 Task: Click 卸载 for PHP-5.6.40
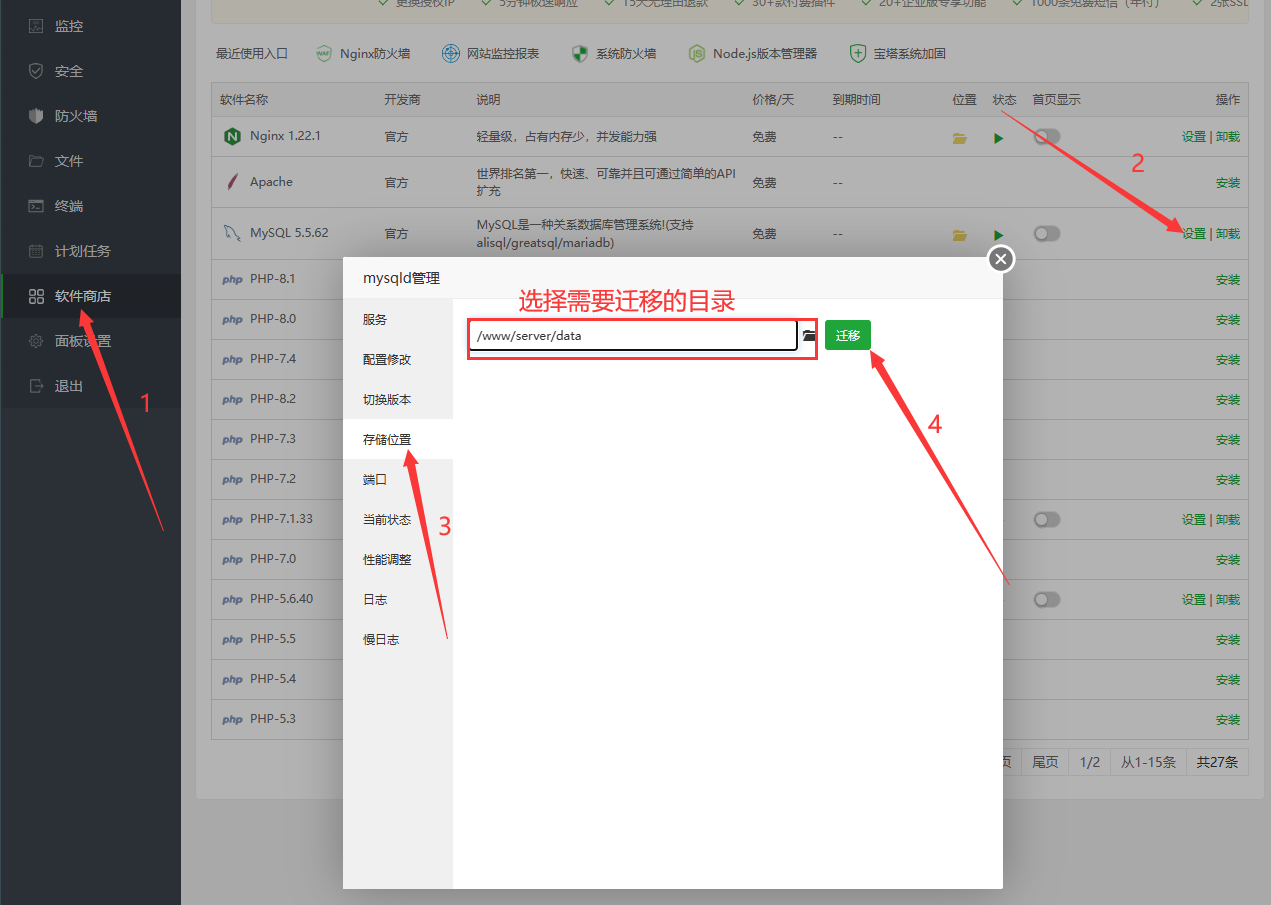1228,600
